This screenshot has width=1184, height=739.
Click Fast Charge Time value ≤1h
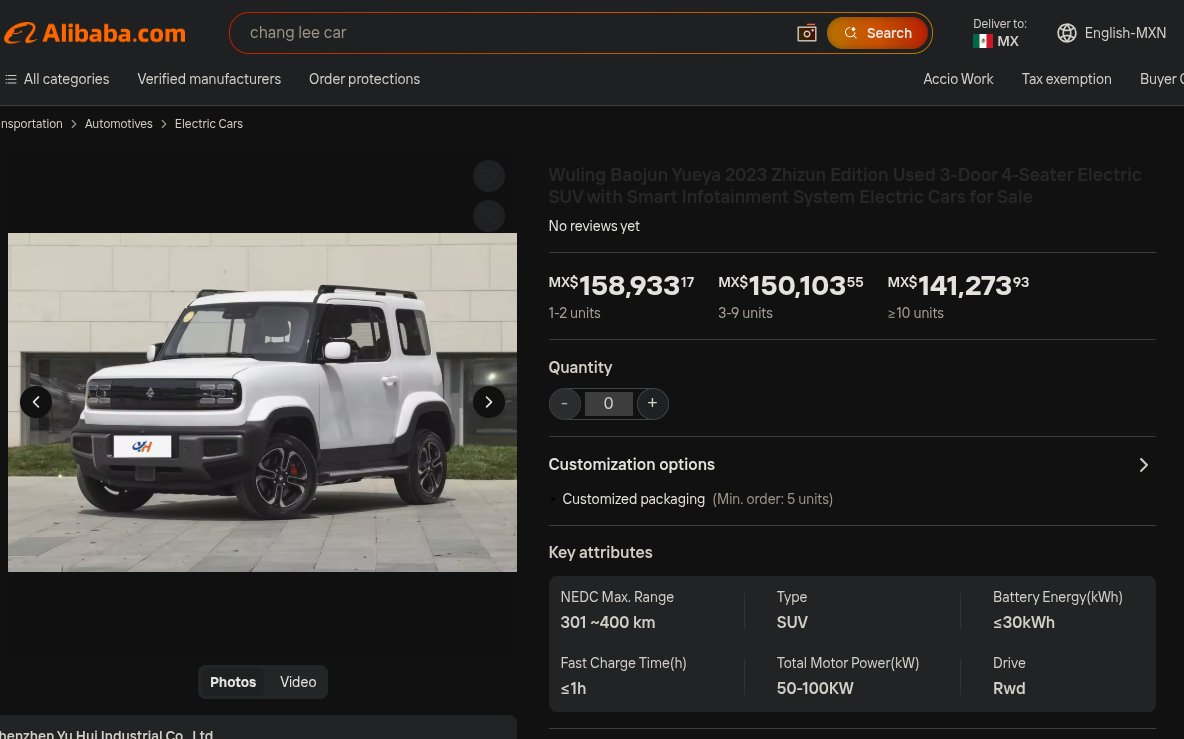point(573,689)
